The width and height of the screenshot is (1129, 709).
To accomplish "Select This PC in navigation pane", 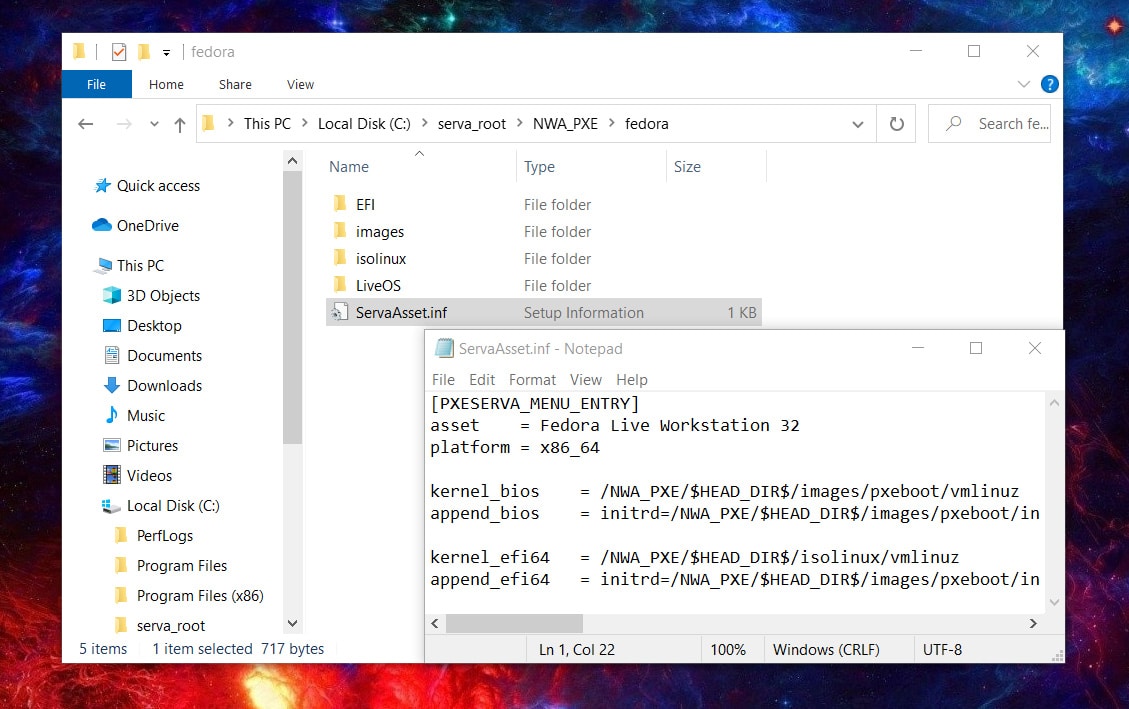I will click(x=140, y=266).
